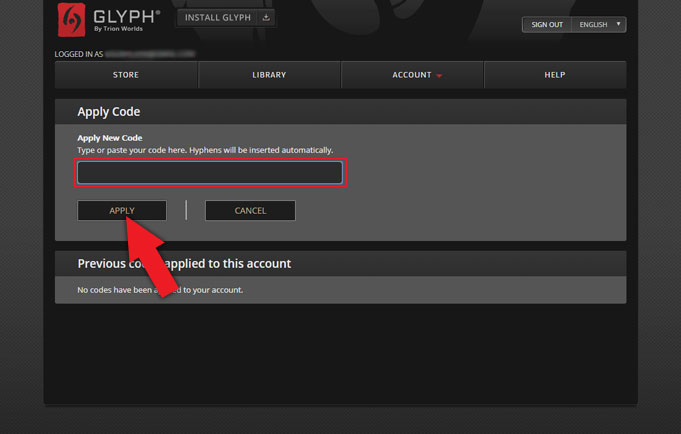
Task: Select the 'No codes have been applied' message
Action: (160, 290)
